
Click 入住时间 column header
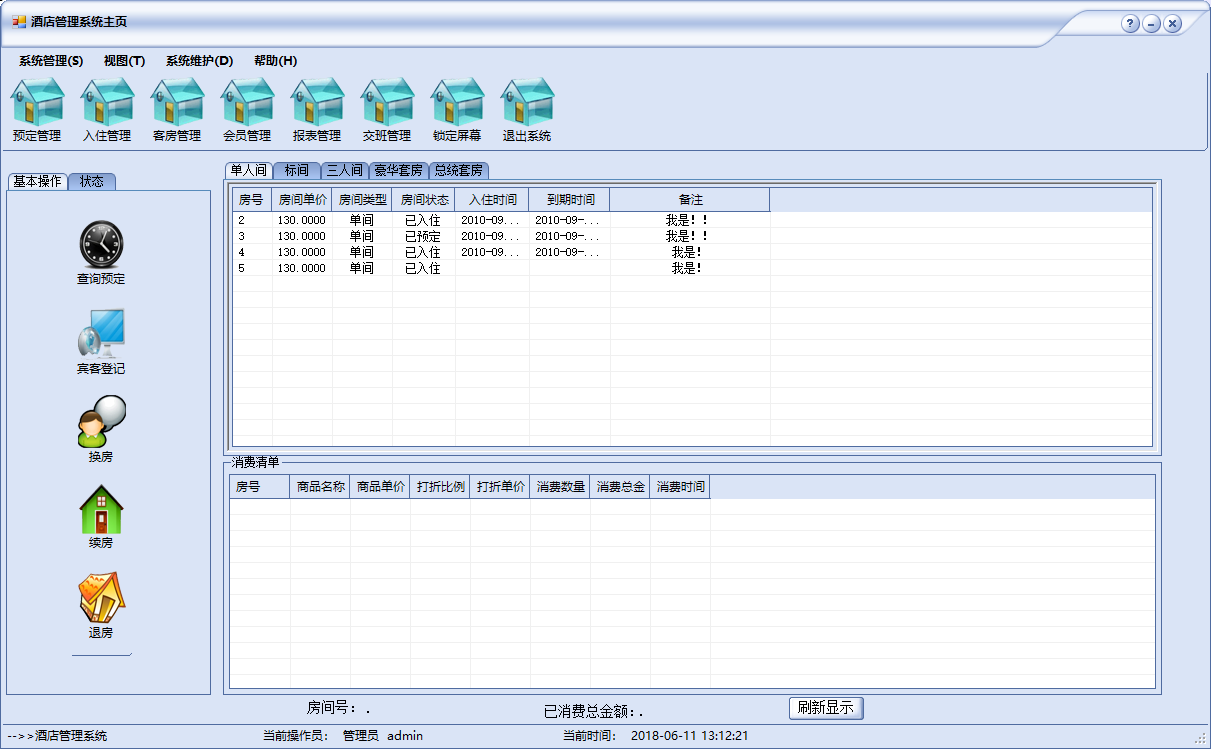click(492, 200)
